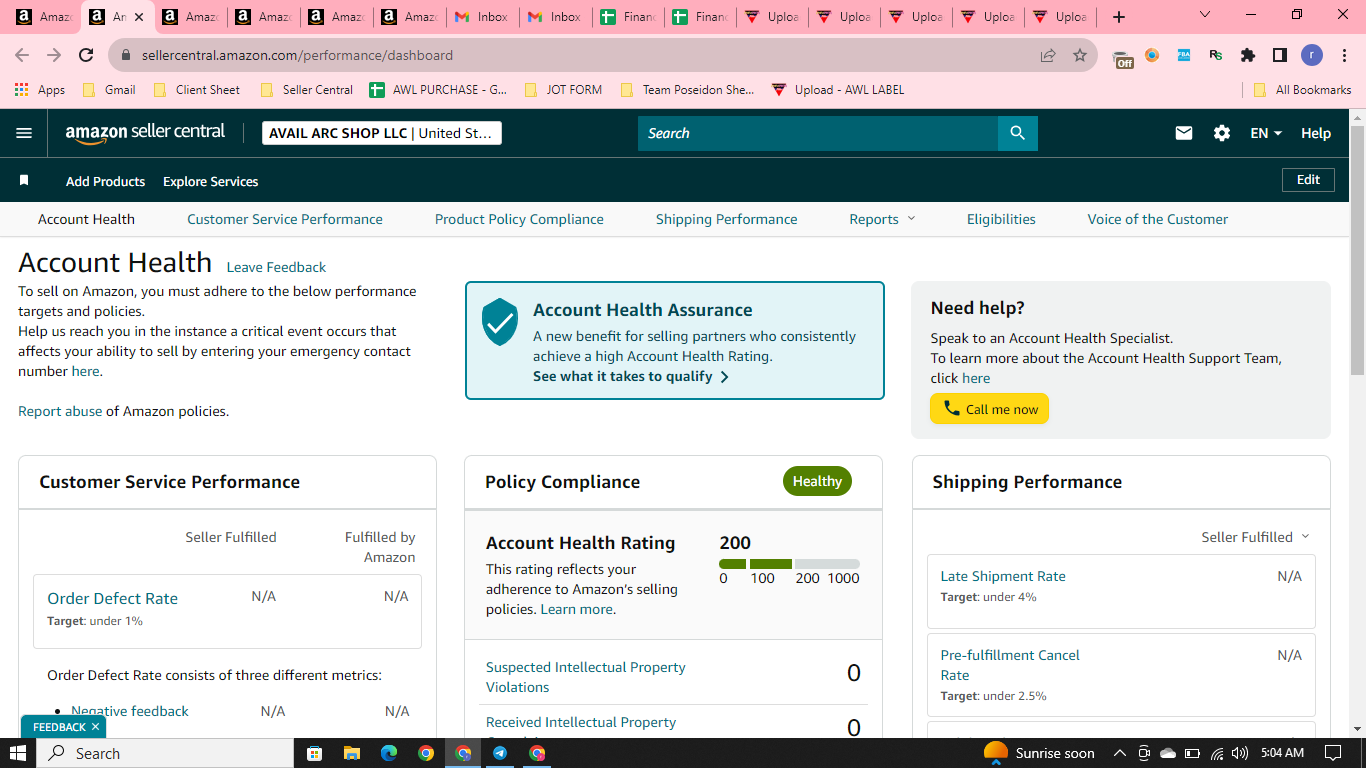This screenshot has width=1366, height=768.
Task: Switch to the Customer Service Performance tab
Action: (x=285, y=219)
